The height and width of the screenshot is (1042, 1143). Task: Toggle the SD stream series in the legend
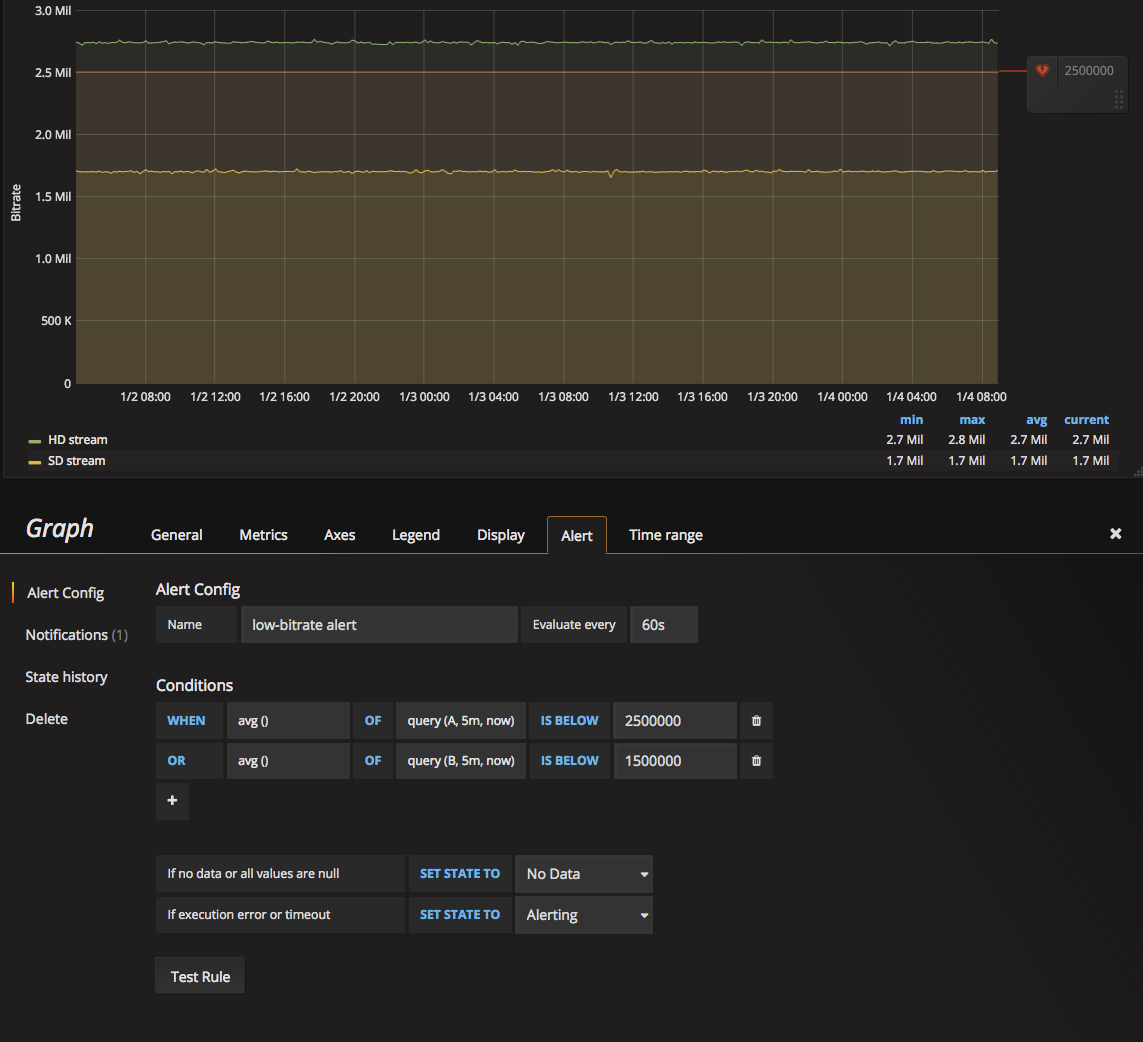pyautogui.click(x=77, y=461)
